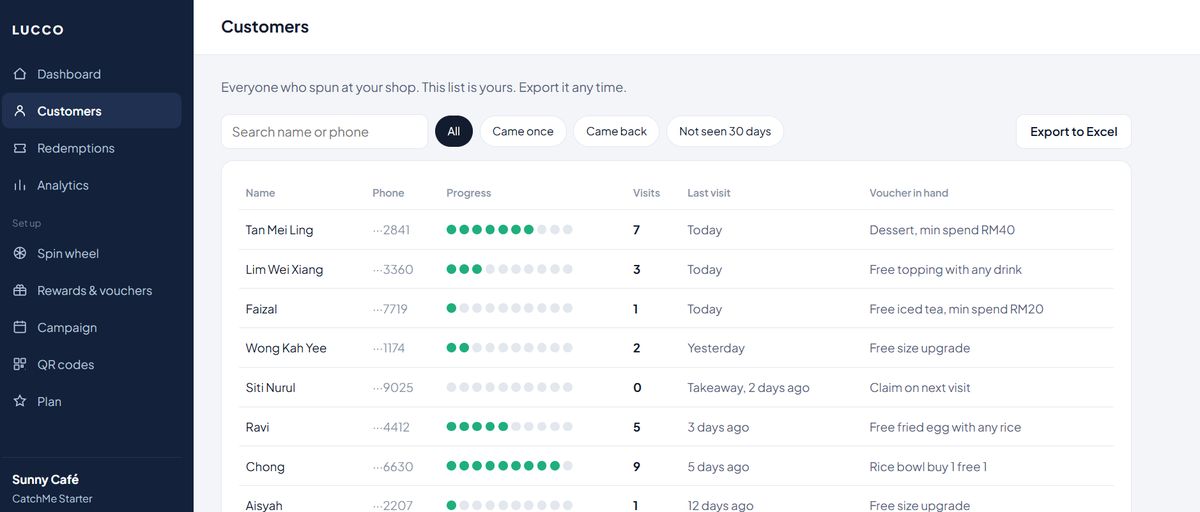This screenshot has height=512, width=1200.
Task: Select customer Lim Wei Xiang
Action: click(x=284, y=269)
